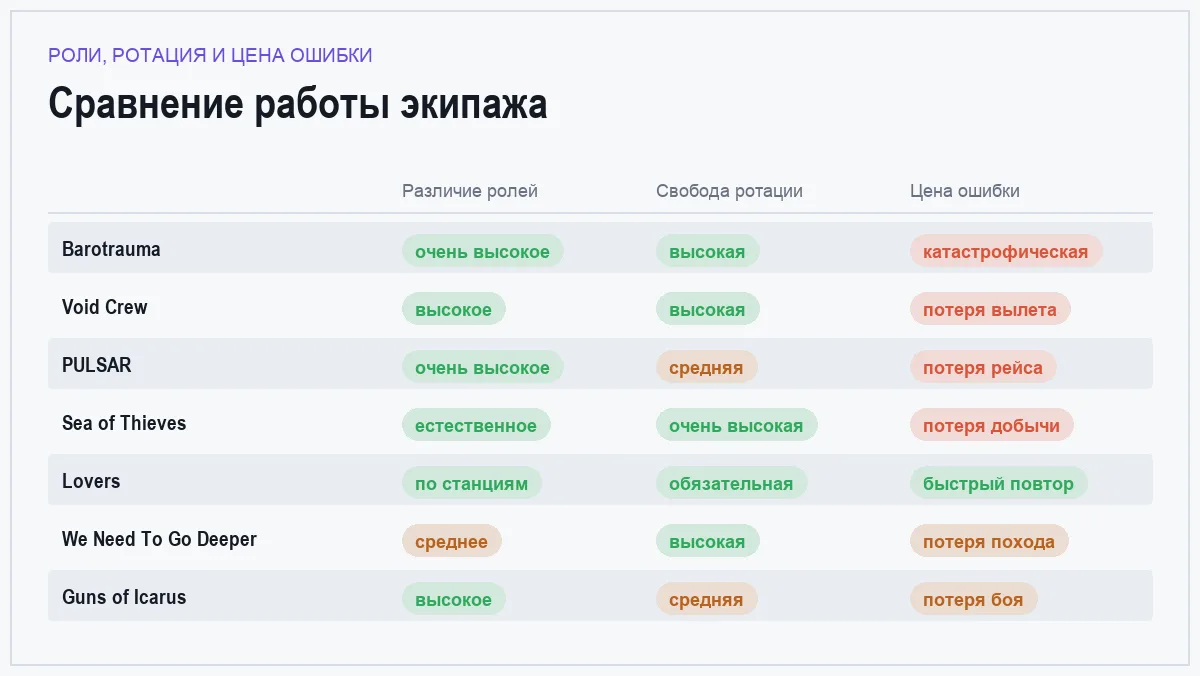Click the column header "Различие ролей"
1200x676 pixels.
pos(470,191)
